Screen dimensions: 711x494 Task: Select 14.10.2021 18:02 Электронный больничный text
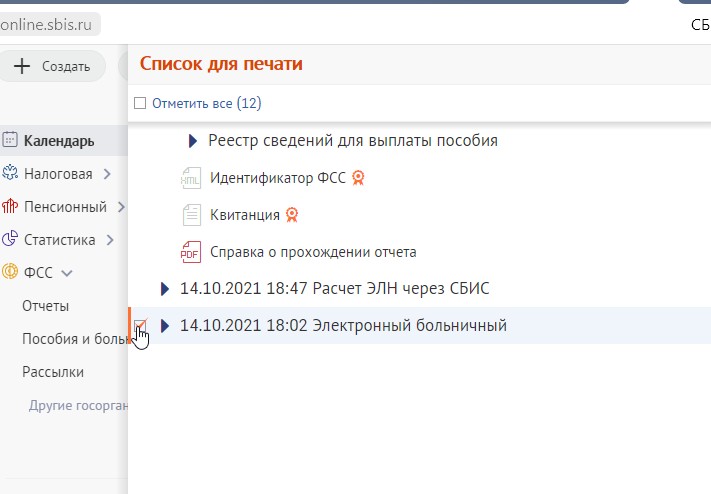pos(343,326)
